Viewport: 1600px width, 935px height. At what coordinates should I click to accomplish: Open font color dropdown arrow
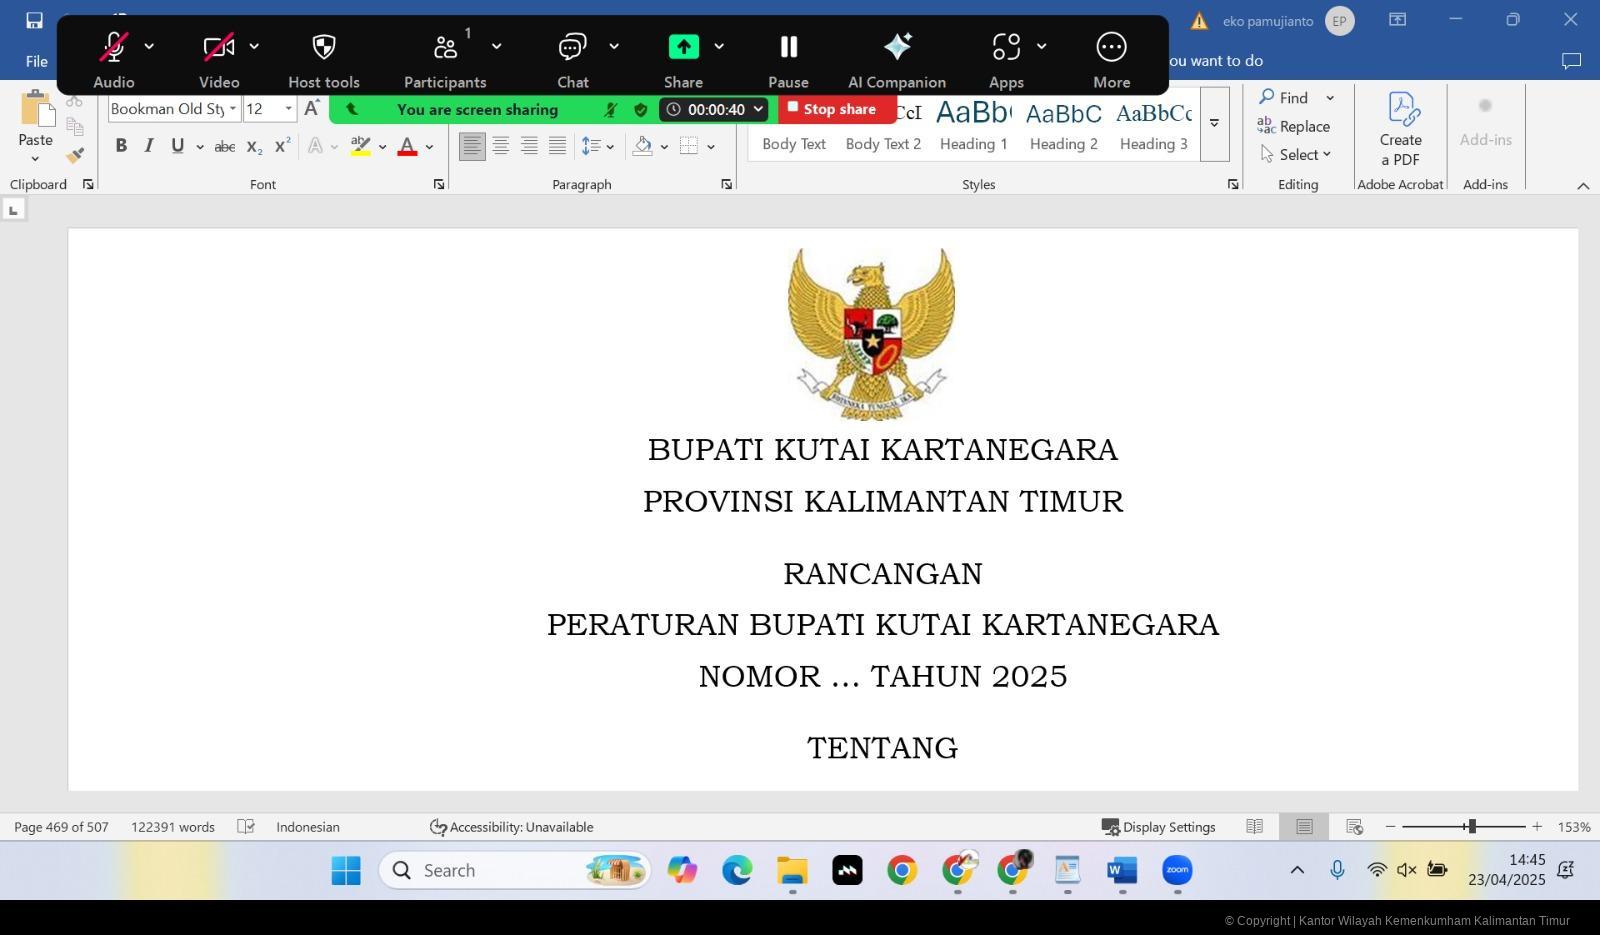(x=430, y=147)
